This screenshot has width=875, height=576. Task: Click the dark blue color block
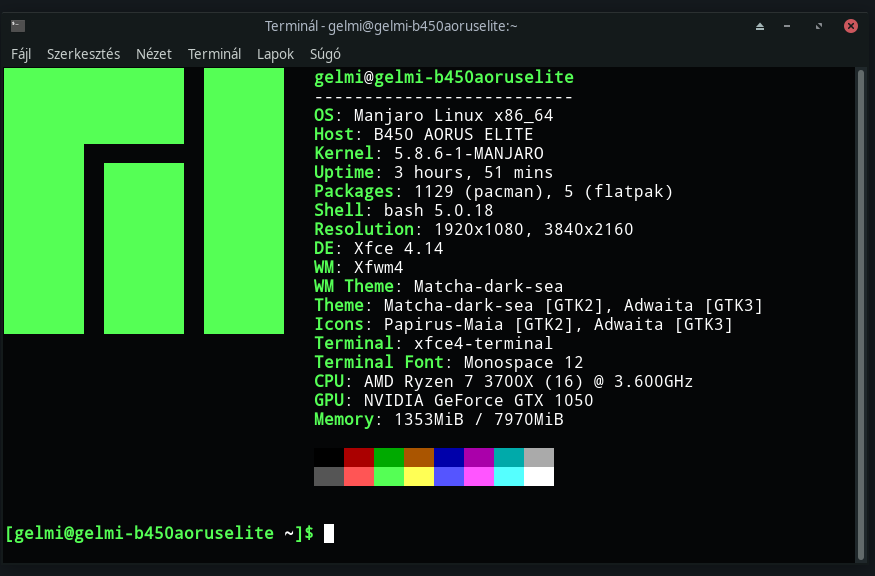pyautogui.click(x=449, y=457)
